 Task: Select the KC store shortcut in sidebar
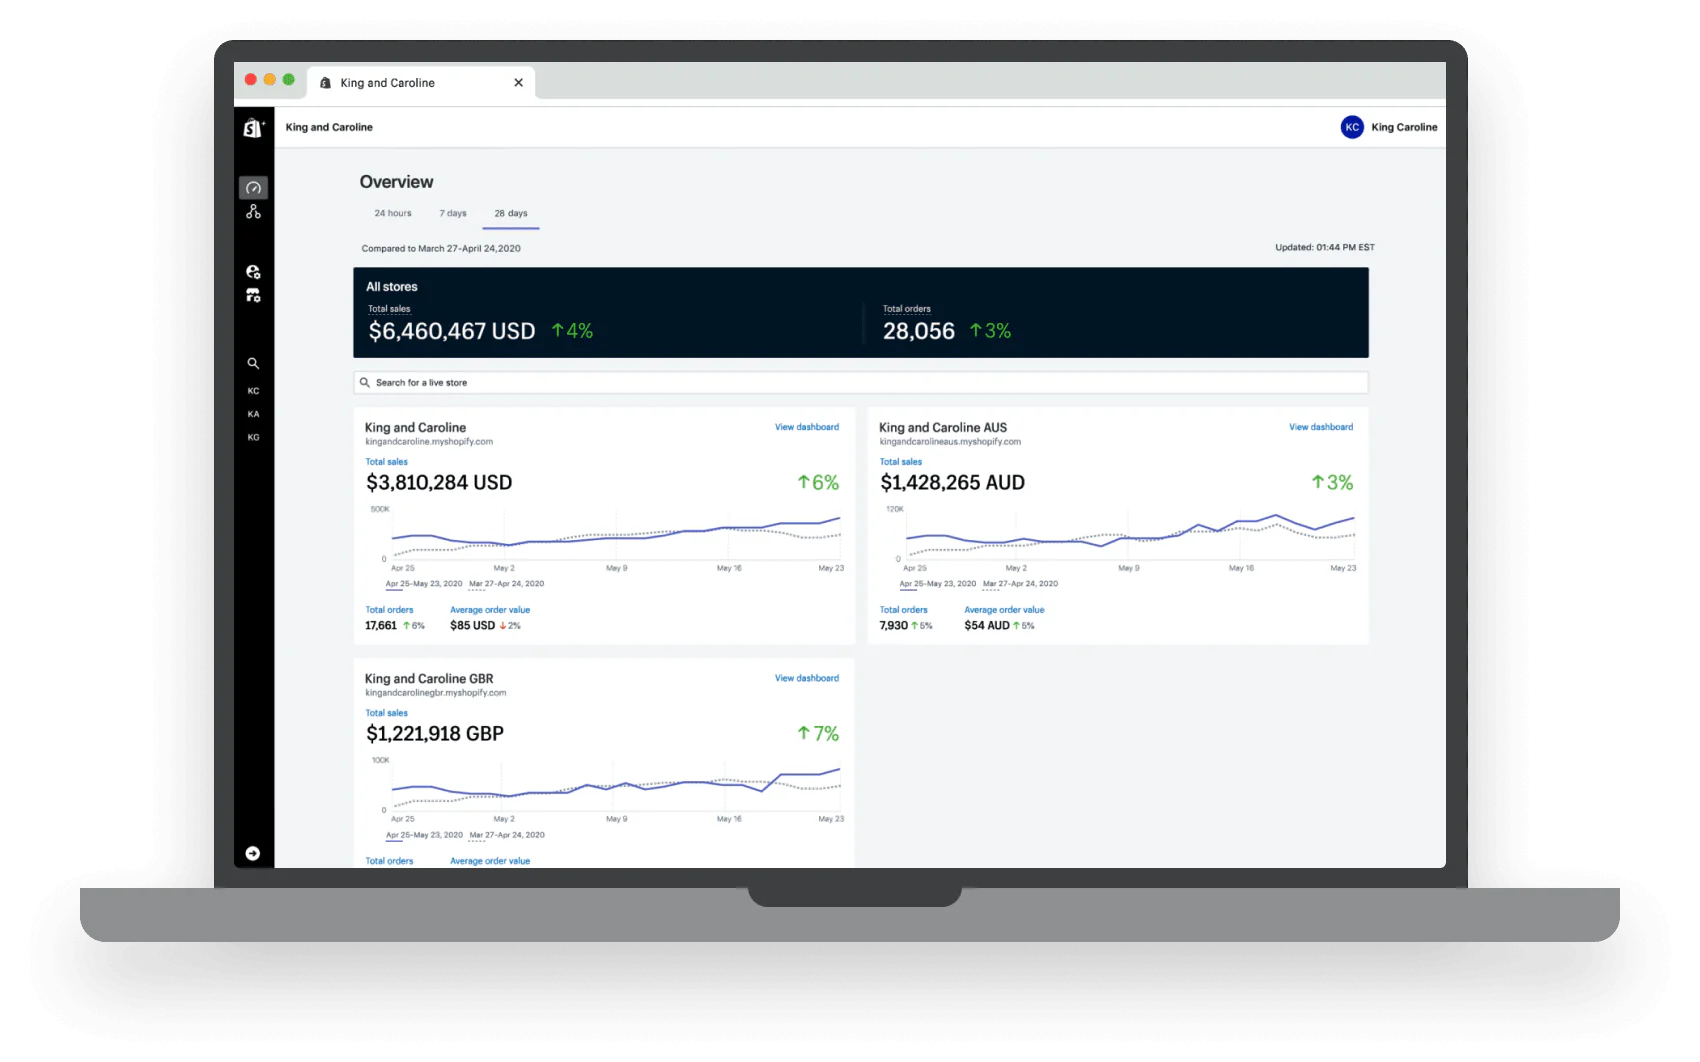pyautogui.click(x=253, y=391)
